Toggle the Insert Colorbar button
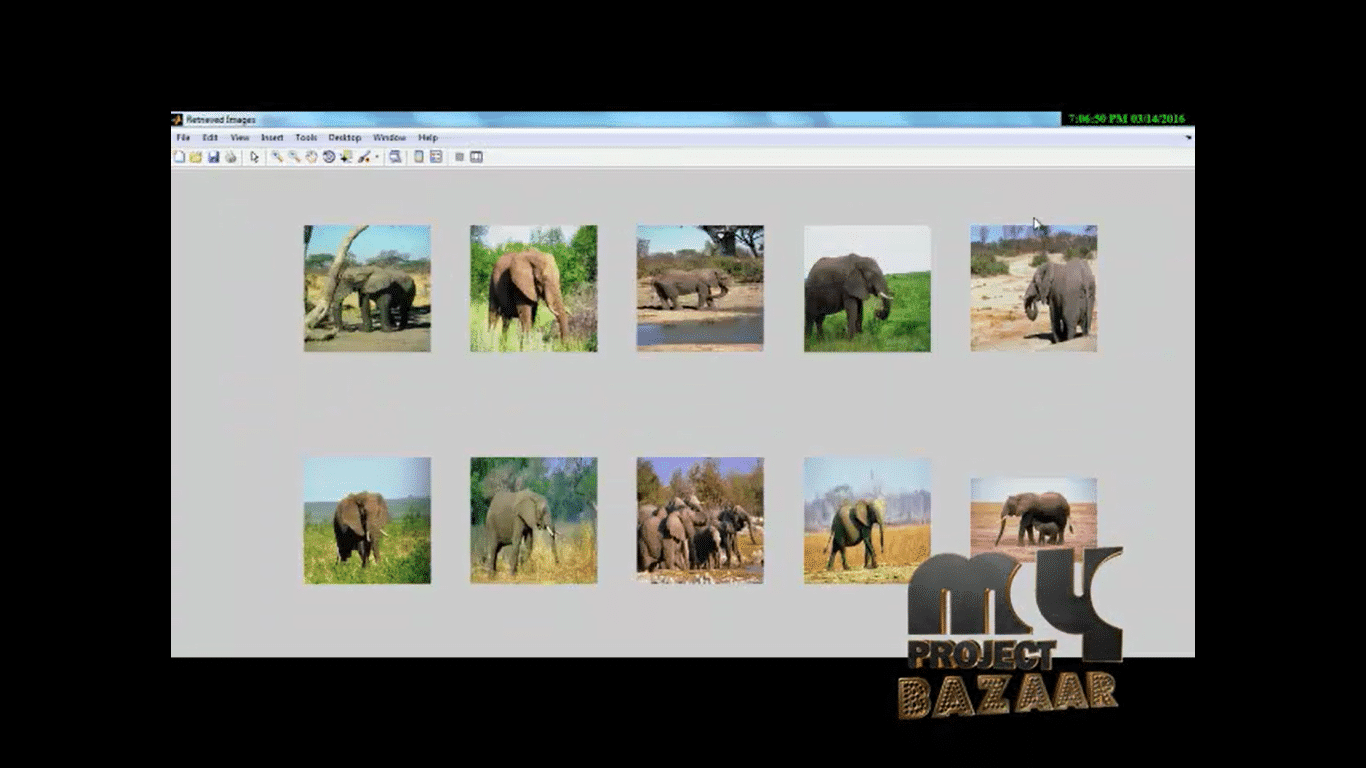Image resolution: width=1366 pixels, height=768 pixels. click(419, 157)
